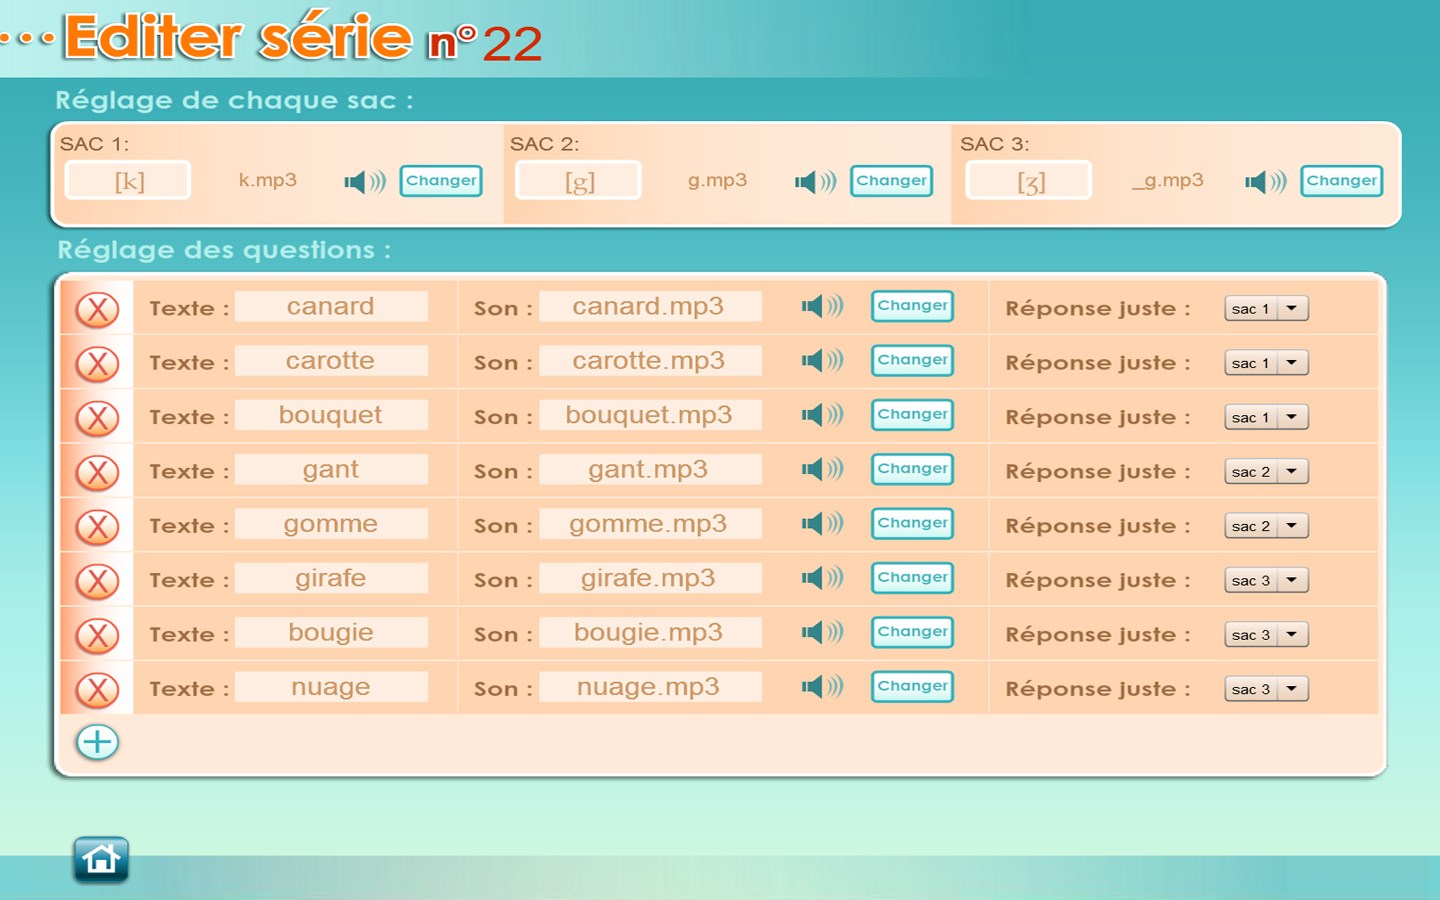Select the g.mp3 file name in SAC 2
This screenshot has height=900, width=1440.
(x=718, y=180)
